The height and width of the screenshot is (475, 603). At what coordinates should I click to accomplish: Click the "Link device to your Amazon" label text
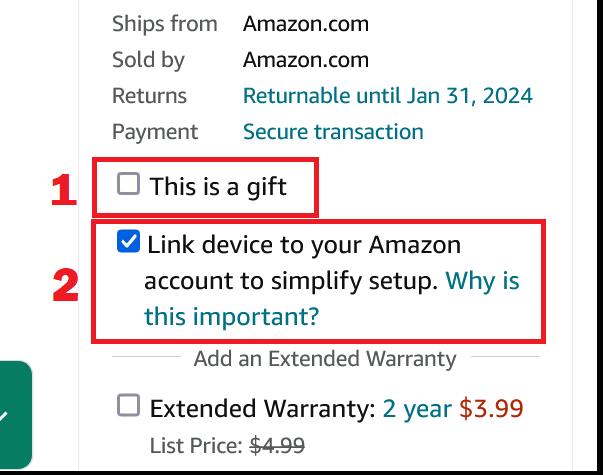click(304, 244)
